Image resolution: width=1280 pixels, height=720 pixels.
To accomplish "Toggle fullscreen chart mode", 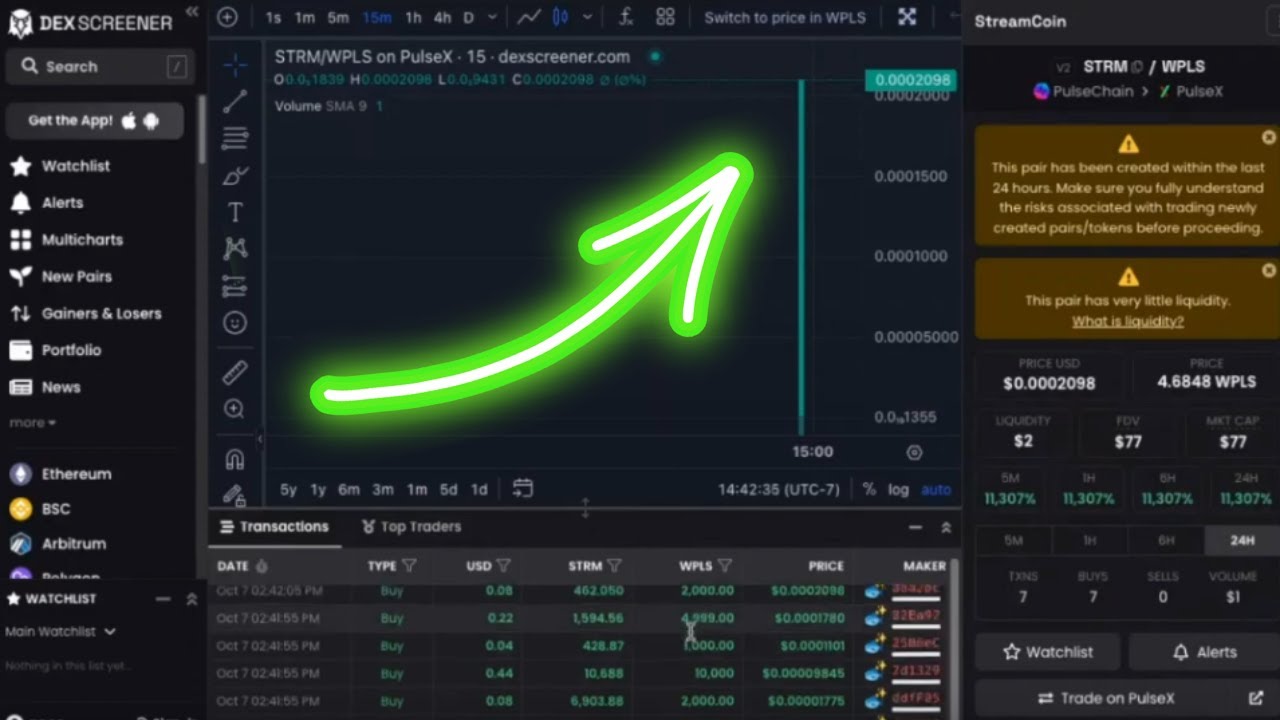I will (907, 17).
